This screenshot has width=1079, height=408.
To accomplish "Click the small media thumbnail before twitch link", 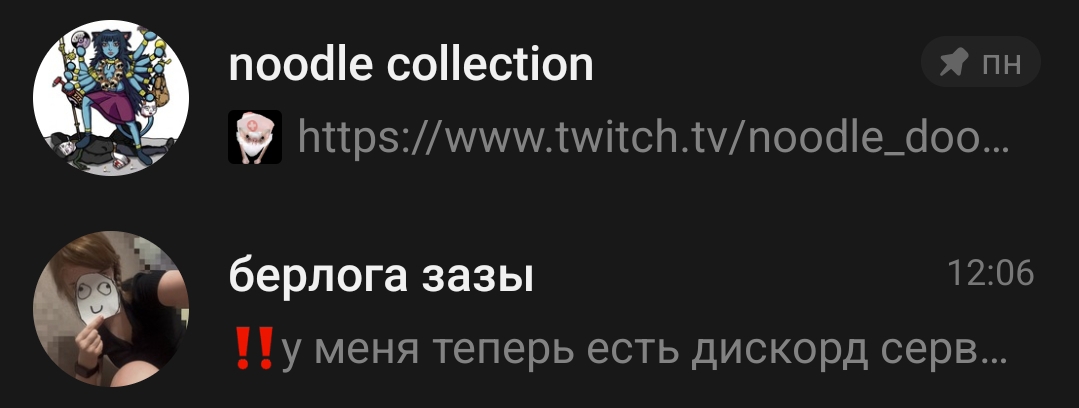I will (x=255, y=137).
